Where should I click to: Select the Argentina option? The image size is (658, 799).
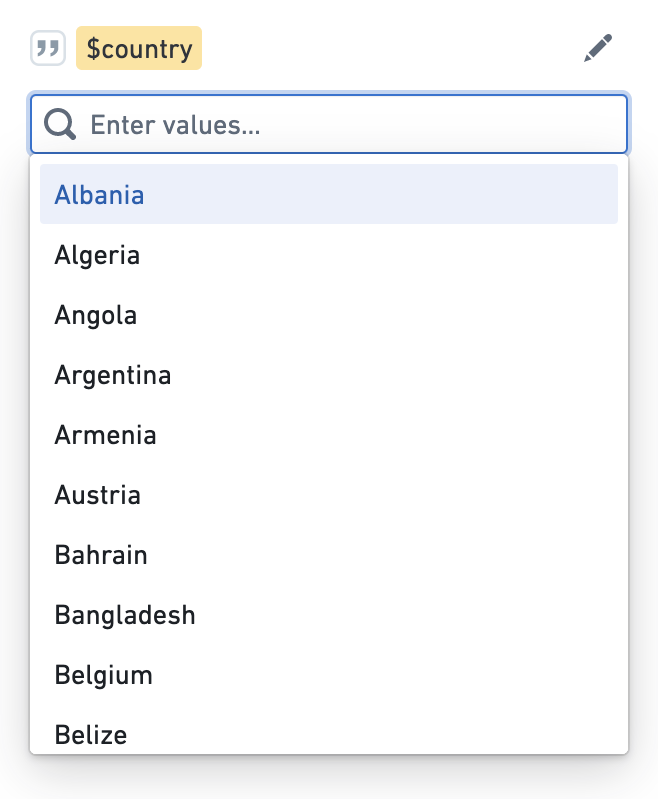(x=329, y=375)
